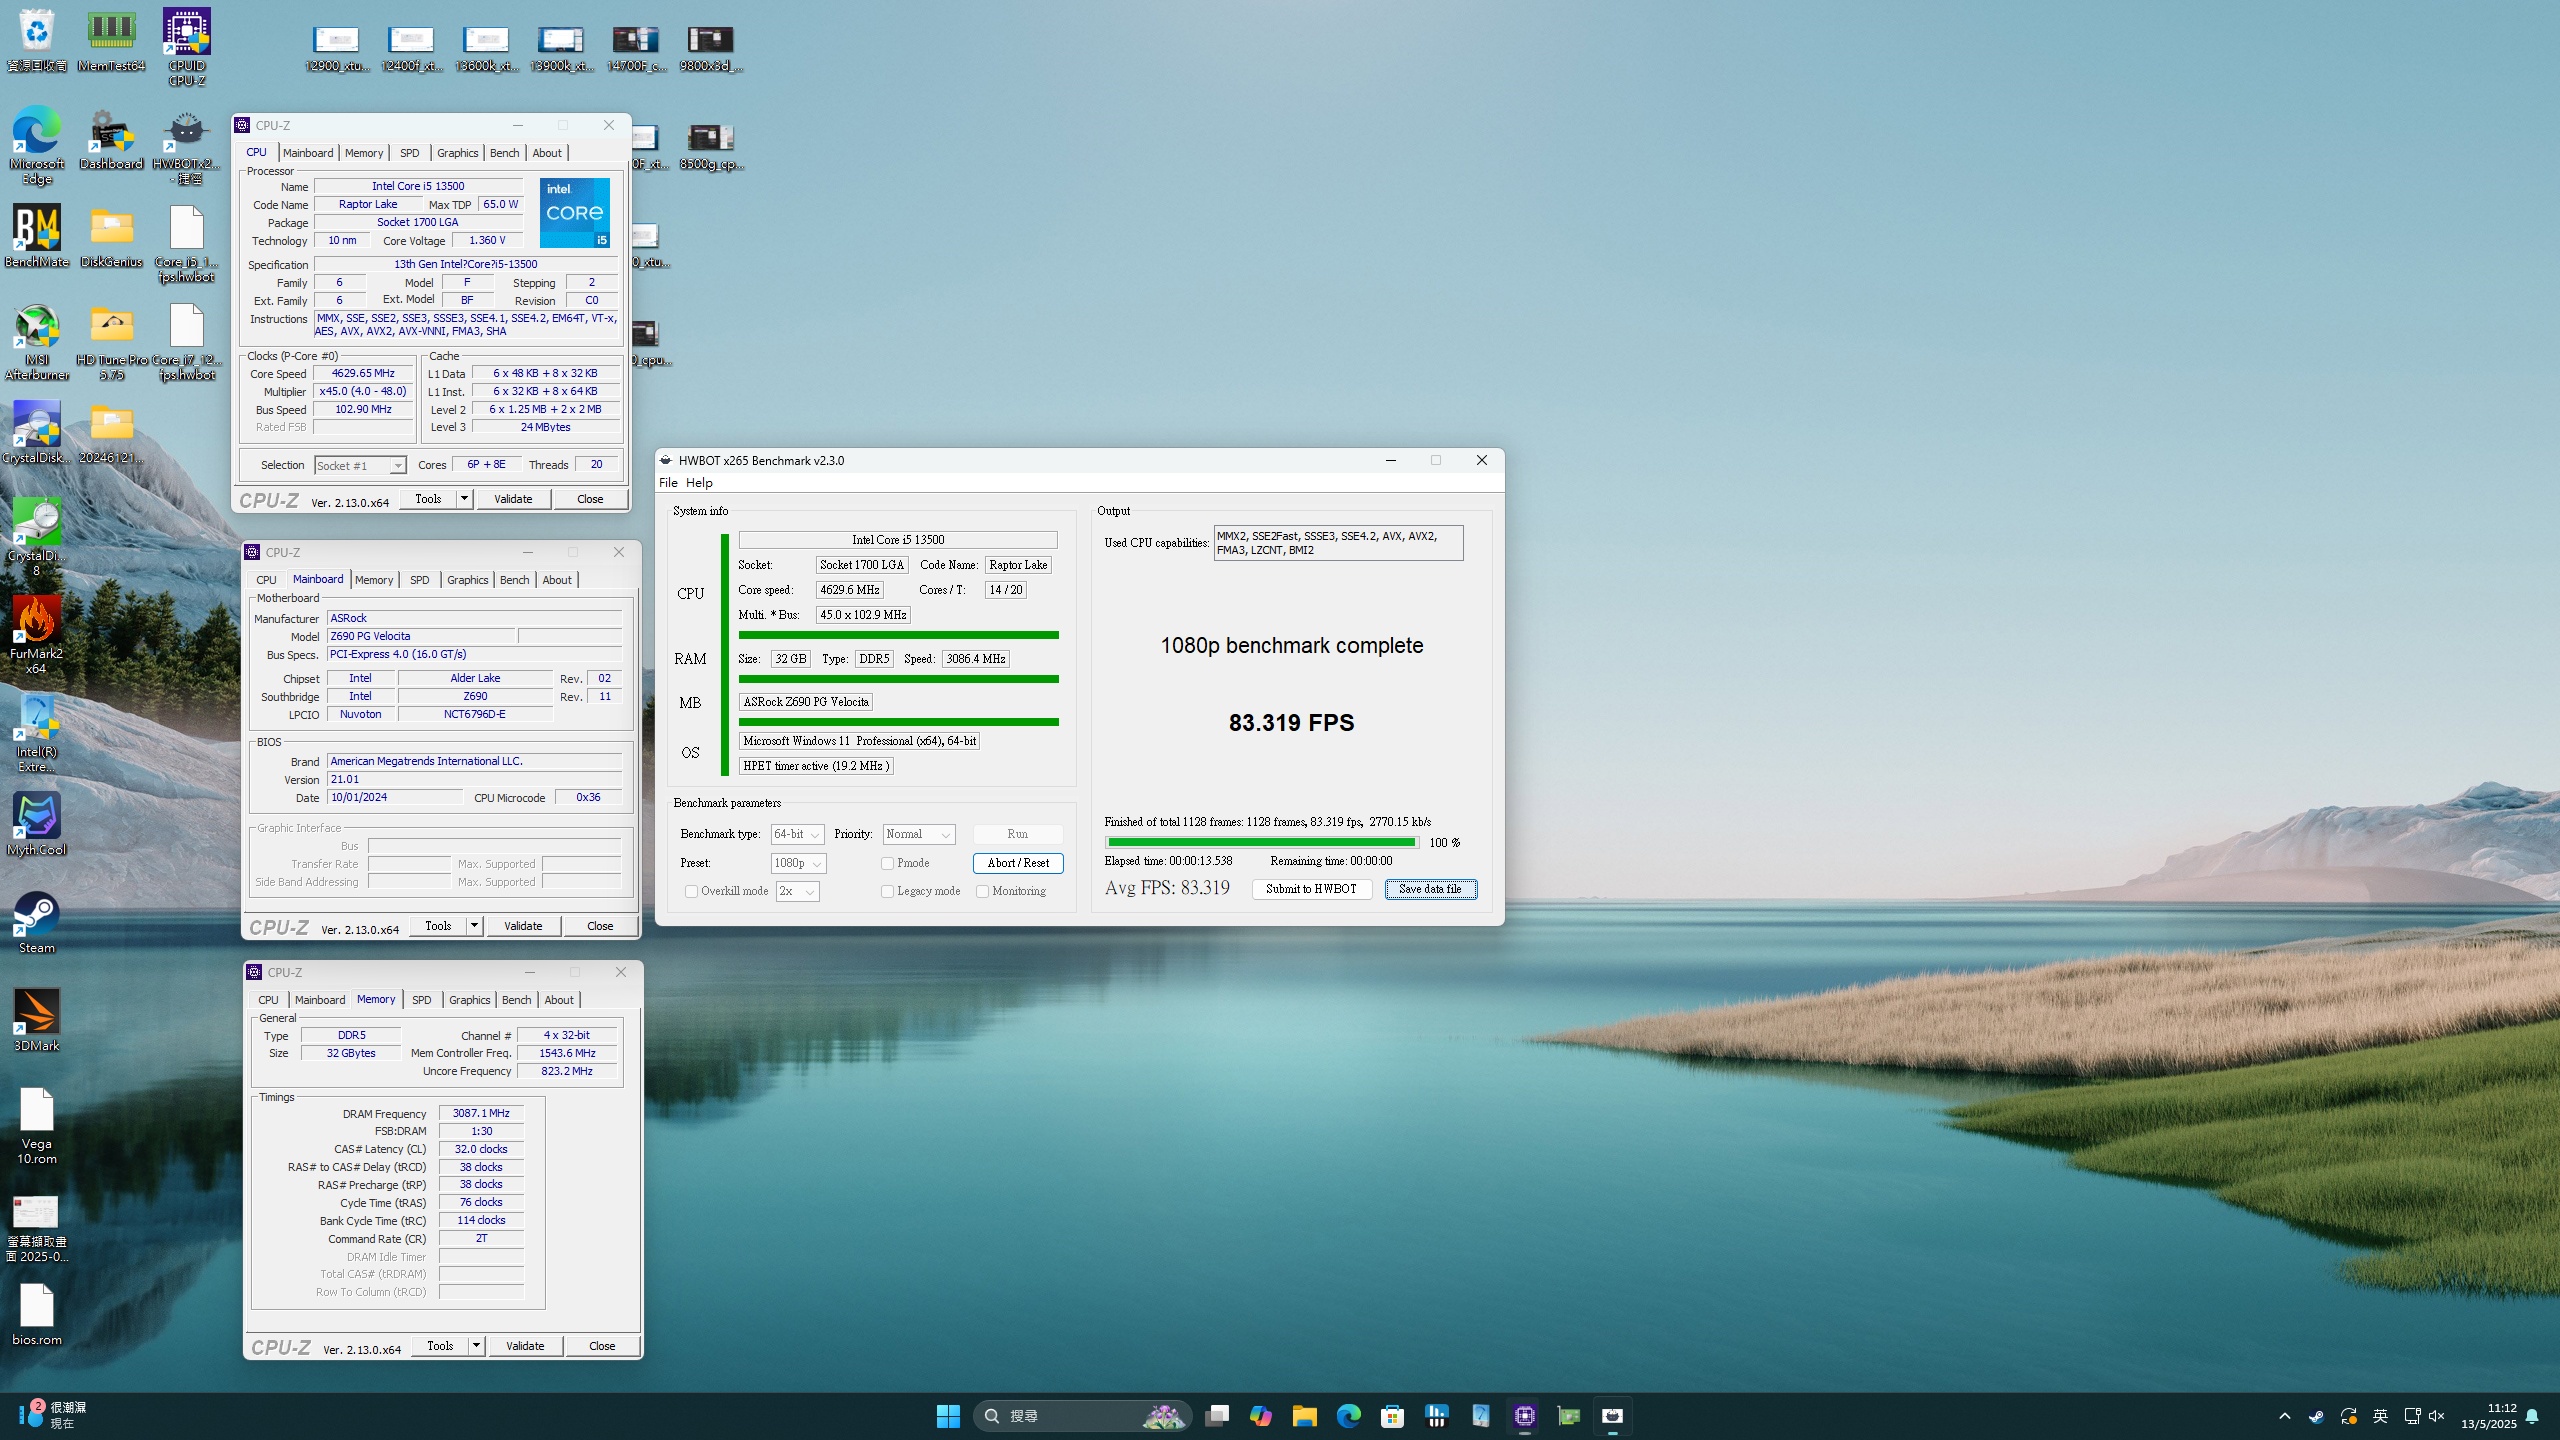The width and height of the screenshot is (2560, 1440).
Task: Launch FurMark2 x64 desktop icon
Action: click(37, 635)
